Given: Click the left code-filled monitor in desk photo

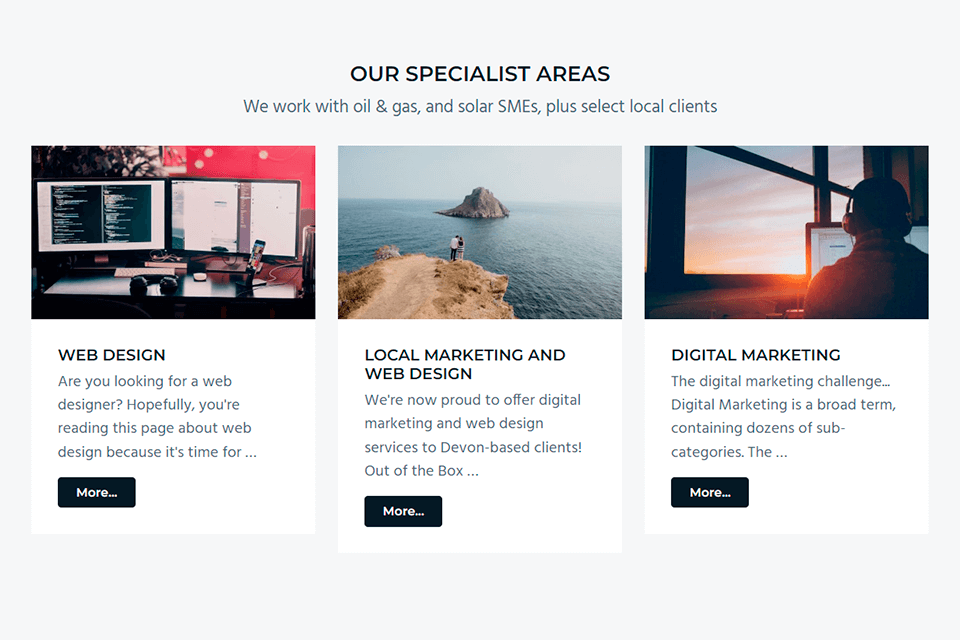Looking at the screenshot, I should 100,216.
